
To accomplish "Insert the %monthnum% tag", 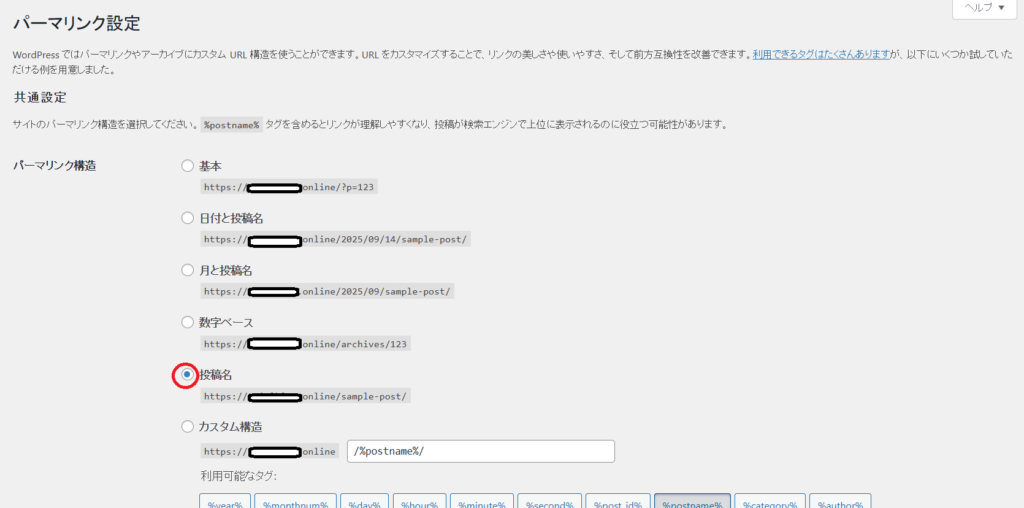I will (295, 501).
